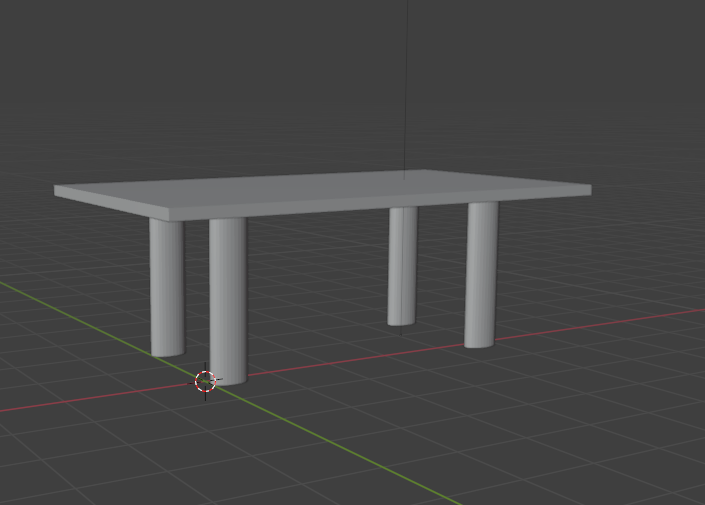The width and height of the screenshot is (705, 505).
Task: Select the table leg nearest the 3D cursor
Action: [228, 300]
